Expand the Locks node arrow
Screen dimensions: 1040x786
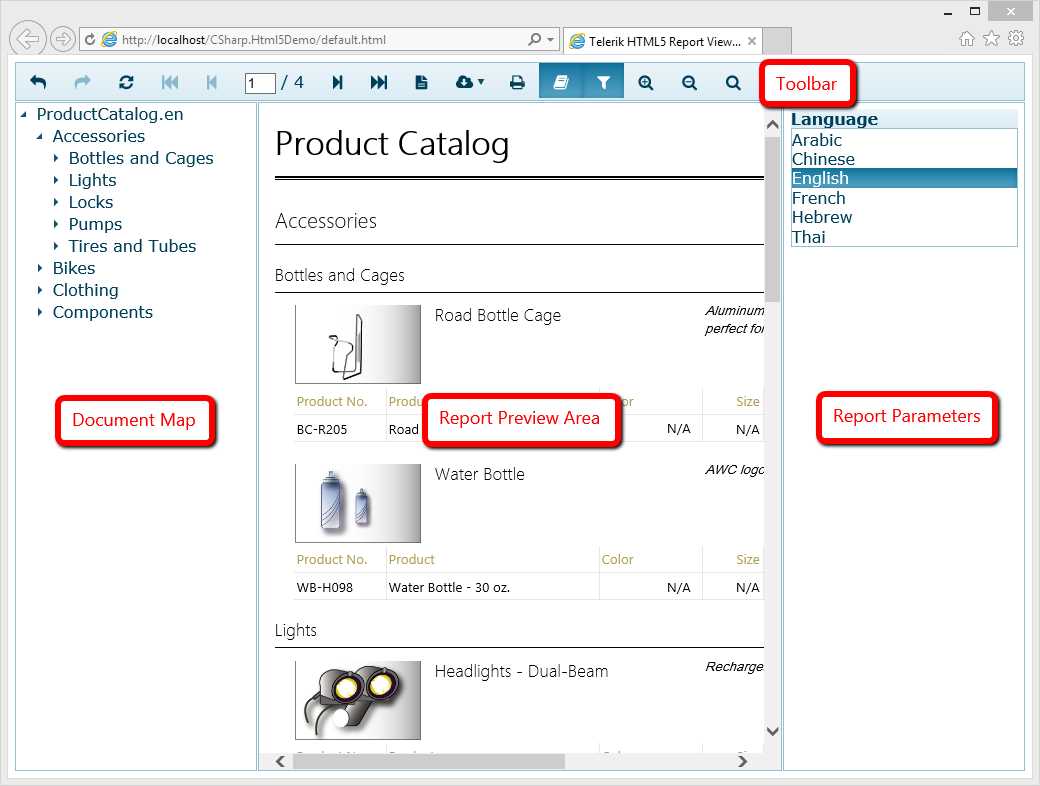56,202
